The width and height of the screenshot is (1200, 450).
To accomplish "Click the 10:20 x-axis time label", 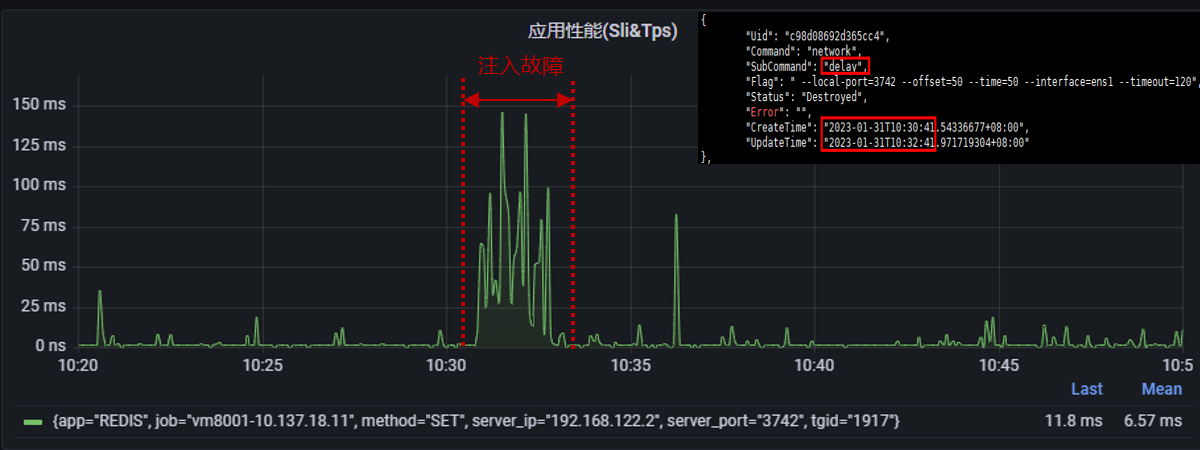I will click(x=78, y=366).
